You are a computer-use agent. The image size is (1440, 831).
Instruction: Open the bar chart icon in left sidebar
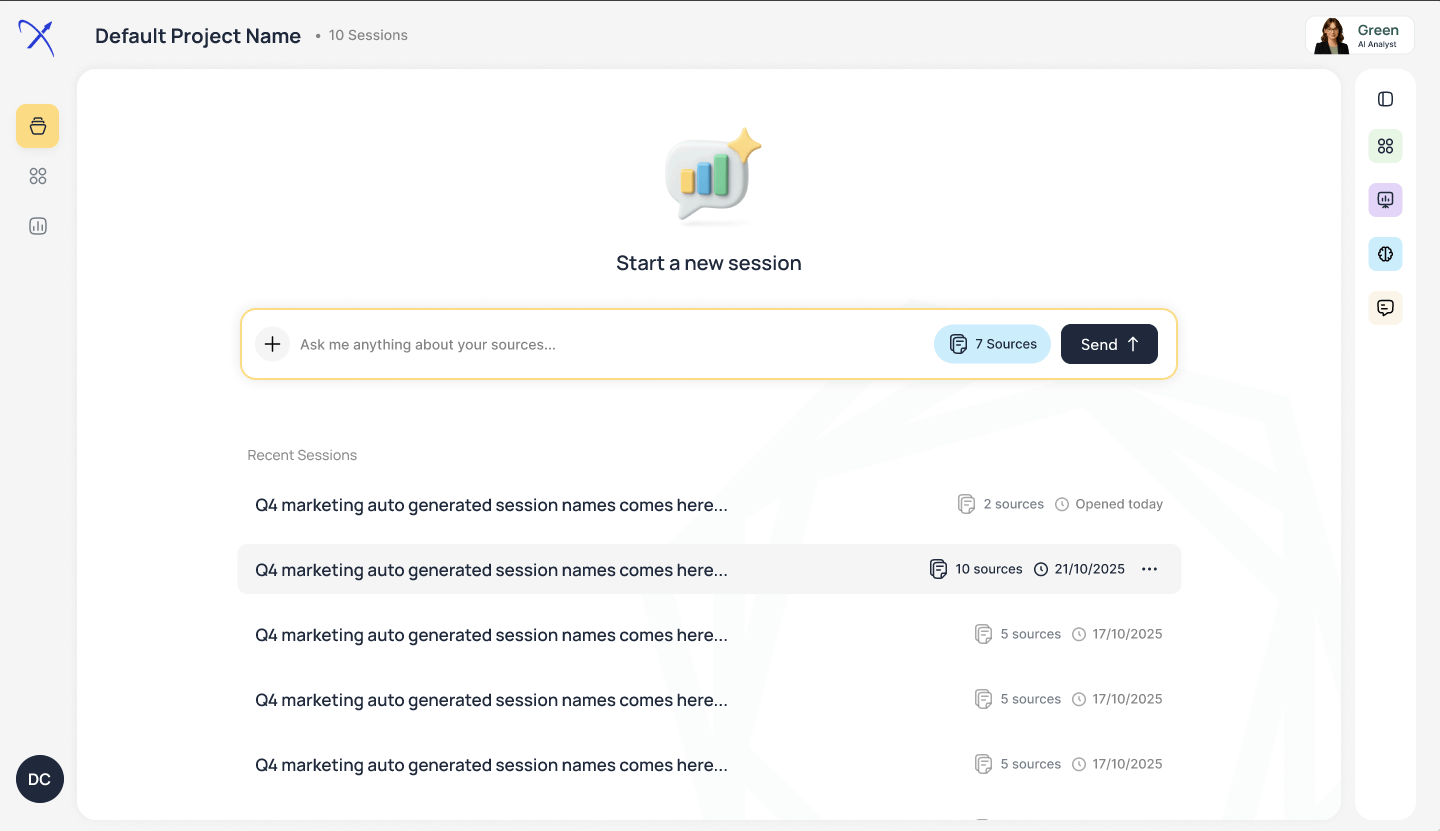pos(38,226)
